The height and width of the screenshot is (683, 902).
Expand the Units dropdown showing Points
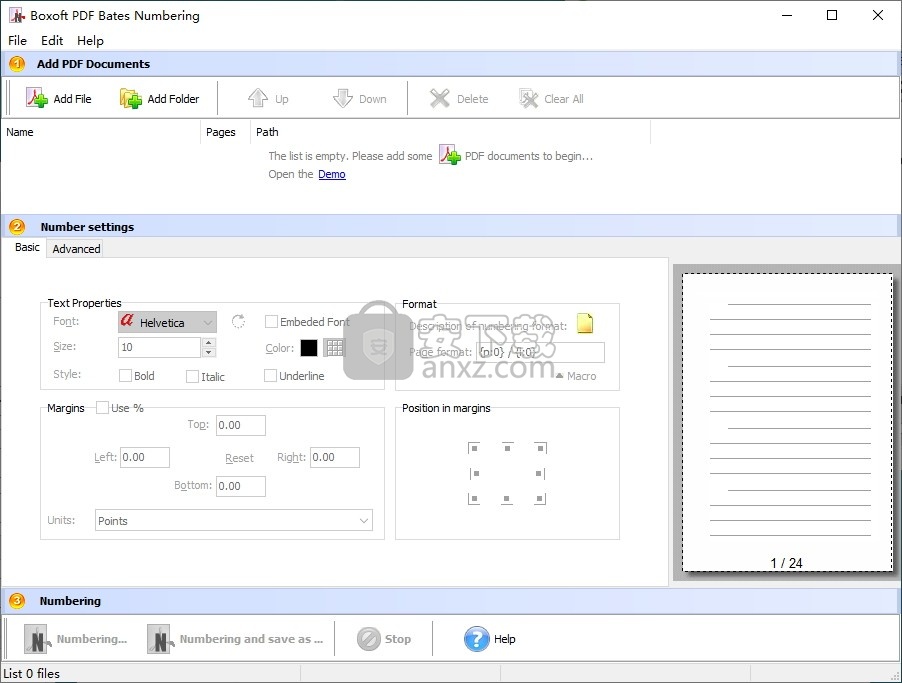(363, 521)
